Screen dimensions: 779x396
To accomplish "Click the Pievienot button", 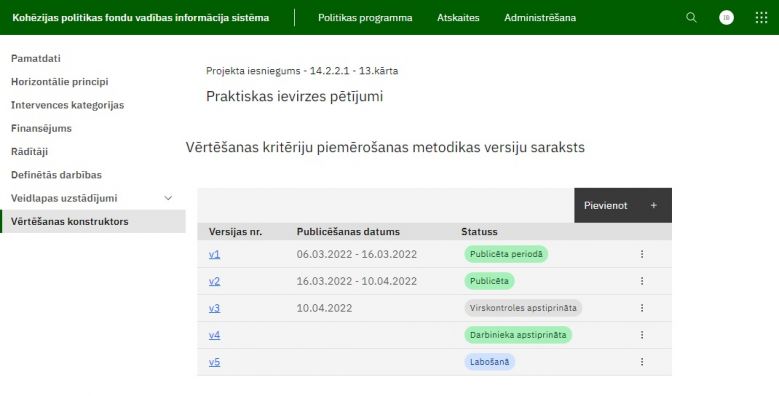I will pyautogui.click(x=623, y=205).
